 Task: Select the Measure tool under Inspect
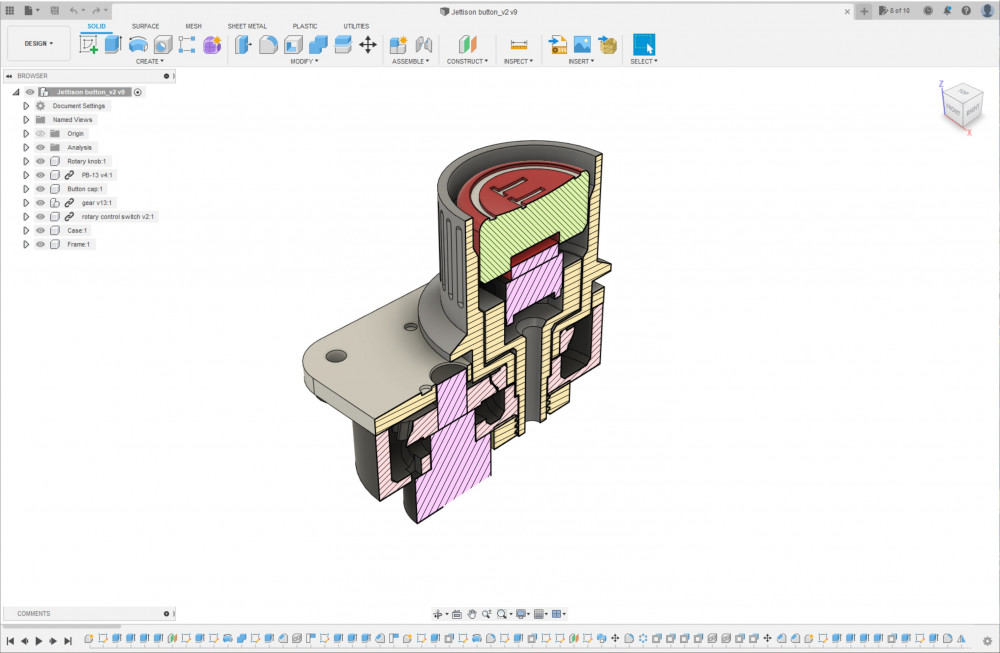tap(518, 45)
